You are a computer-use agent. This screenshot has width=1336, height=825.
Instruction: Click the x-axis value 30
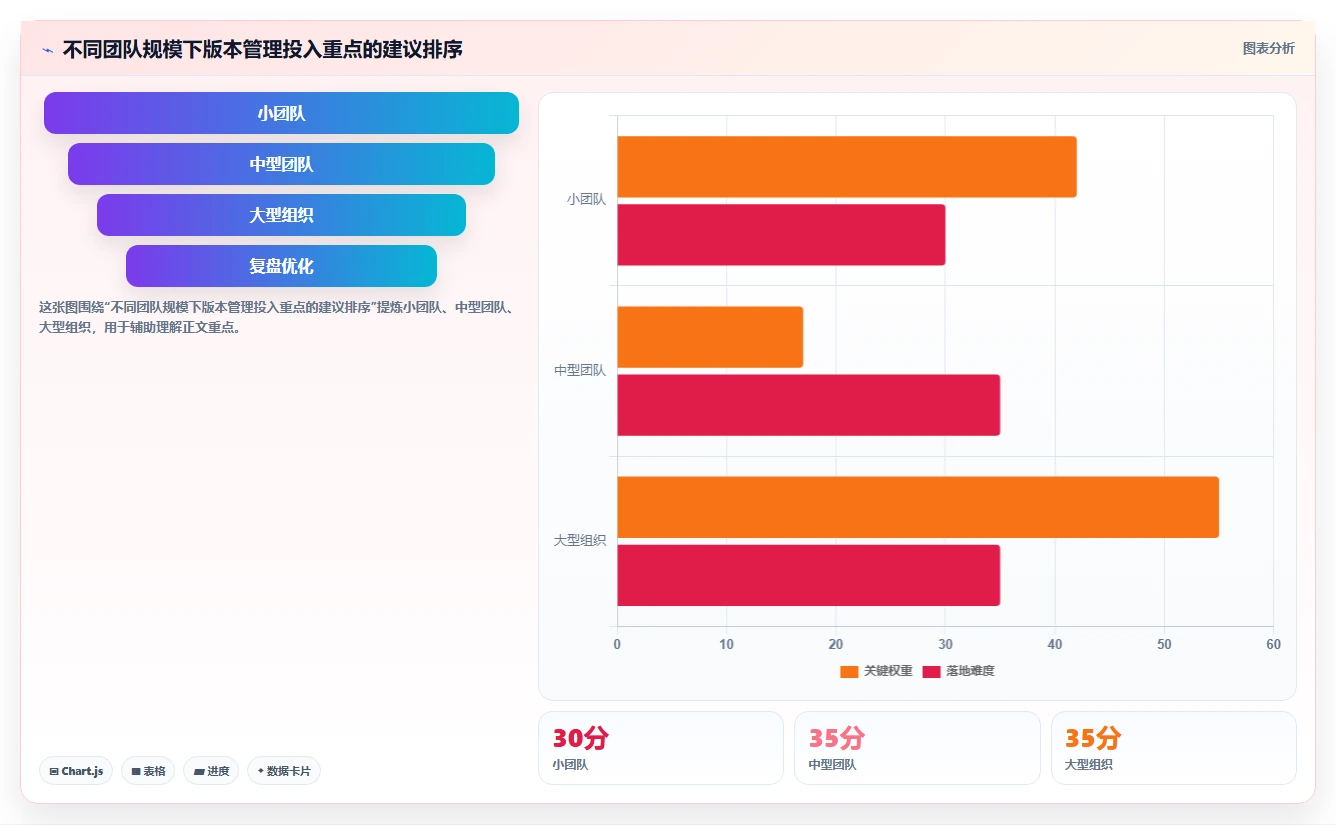[945, 644]
